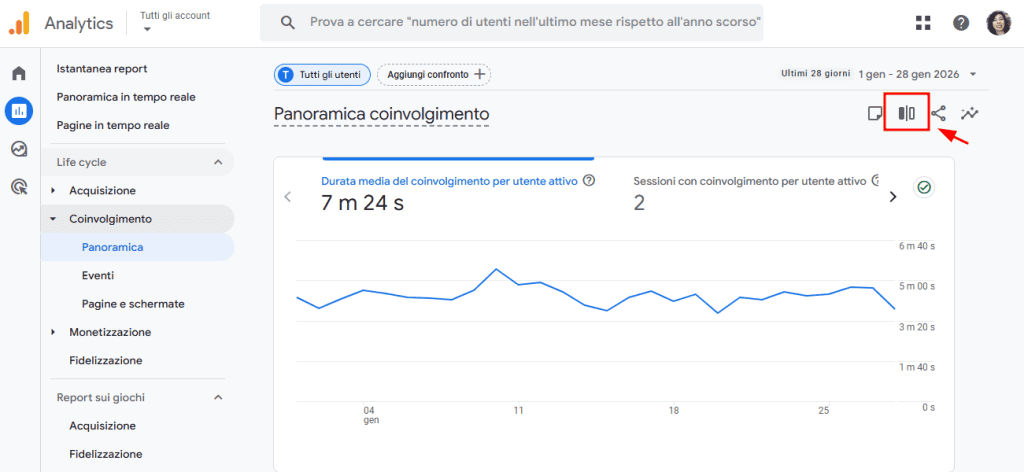Collapse the Coinvolgimento tree arrow
The width and height of the screenshot is (1024, 472).
coord(54,219)
